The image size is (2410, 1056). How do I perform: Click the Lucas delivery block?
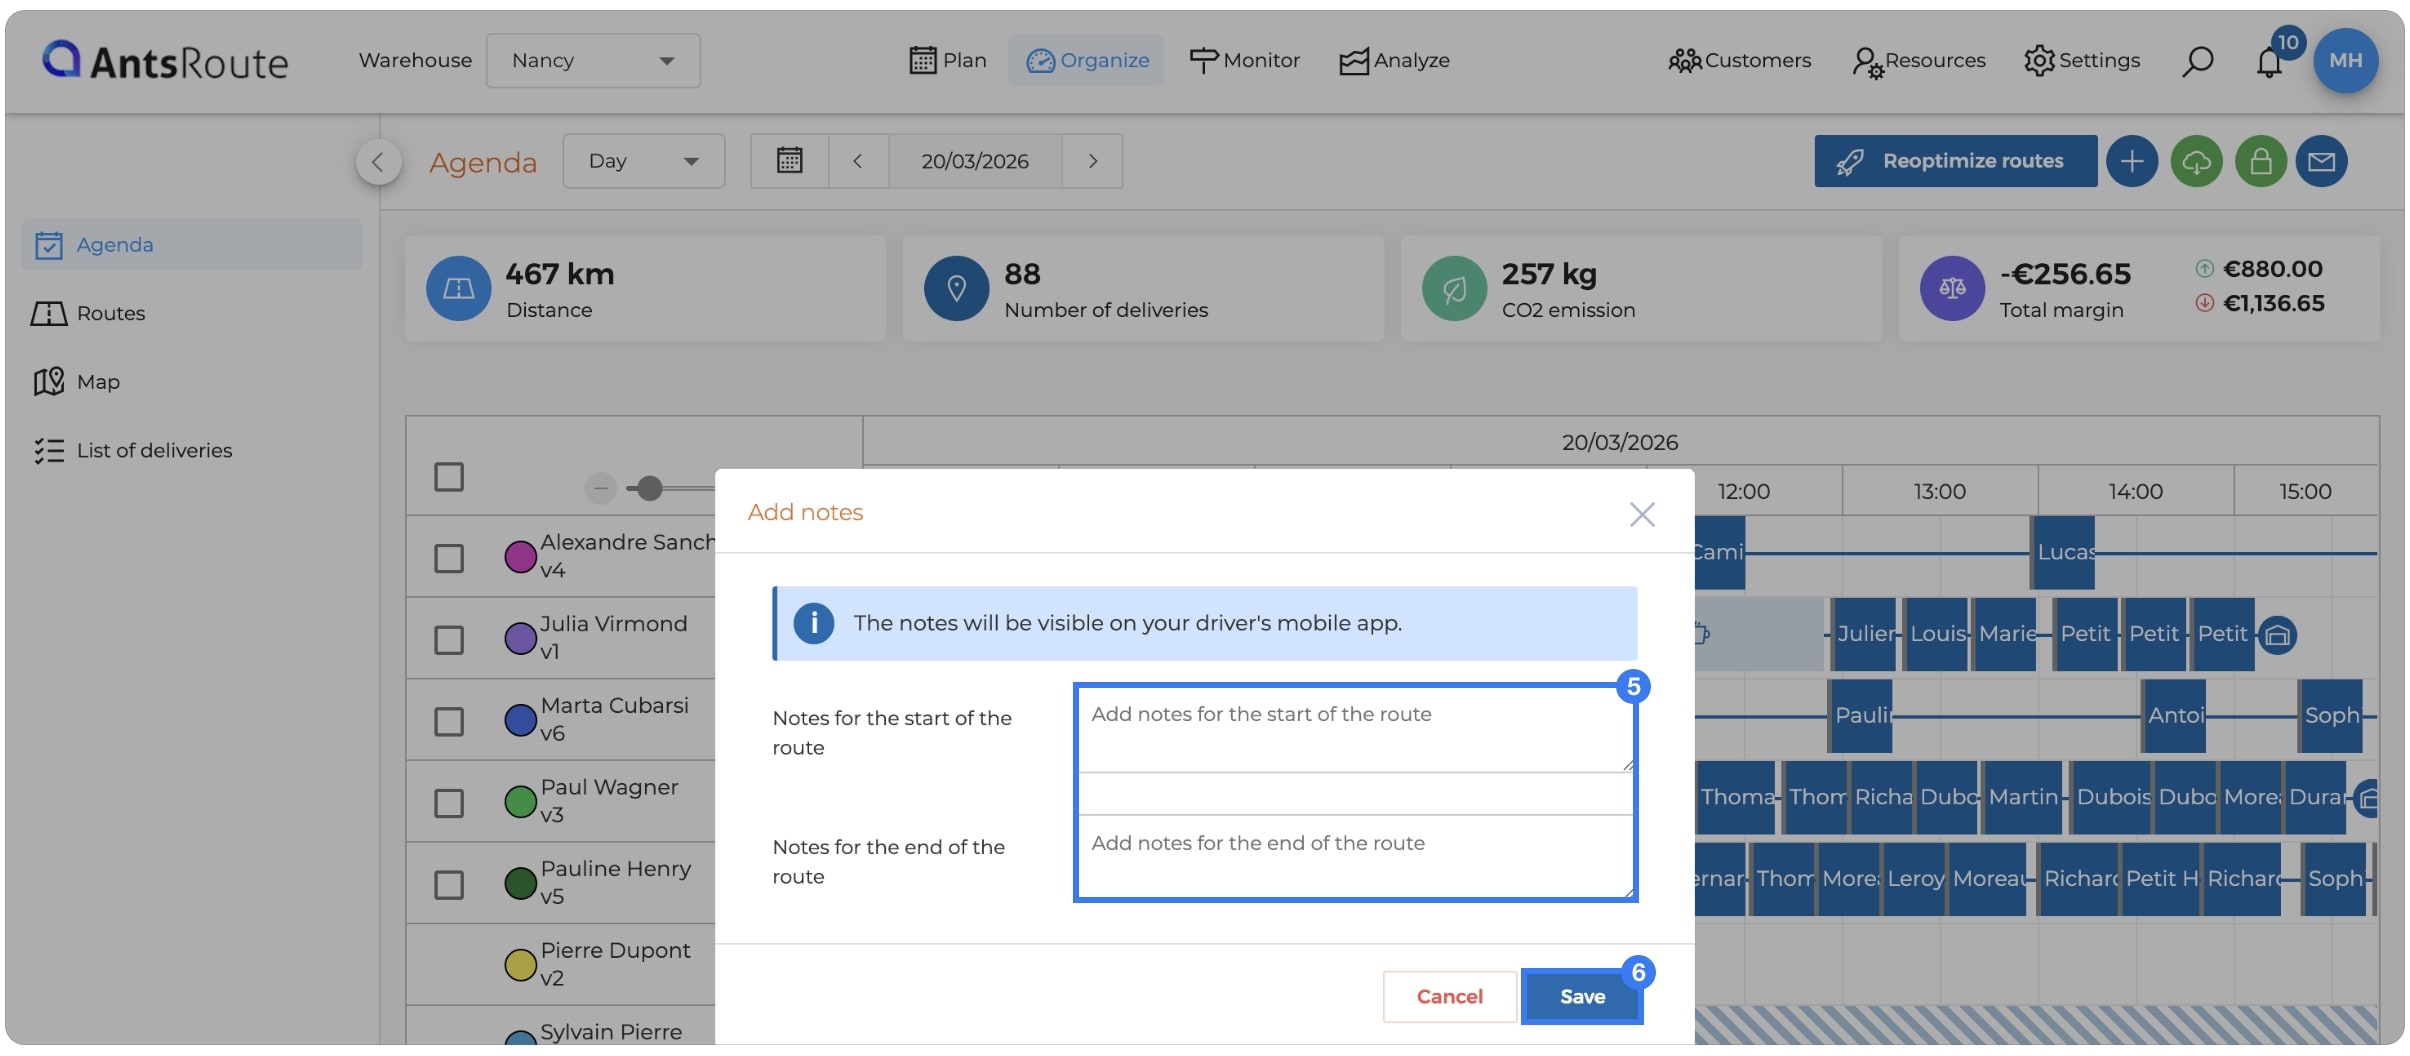point(2063,552)
